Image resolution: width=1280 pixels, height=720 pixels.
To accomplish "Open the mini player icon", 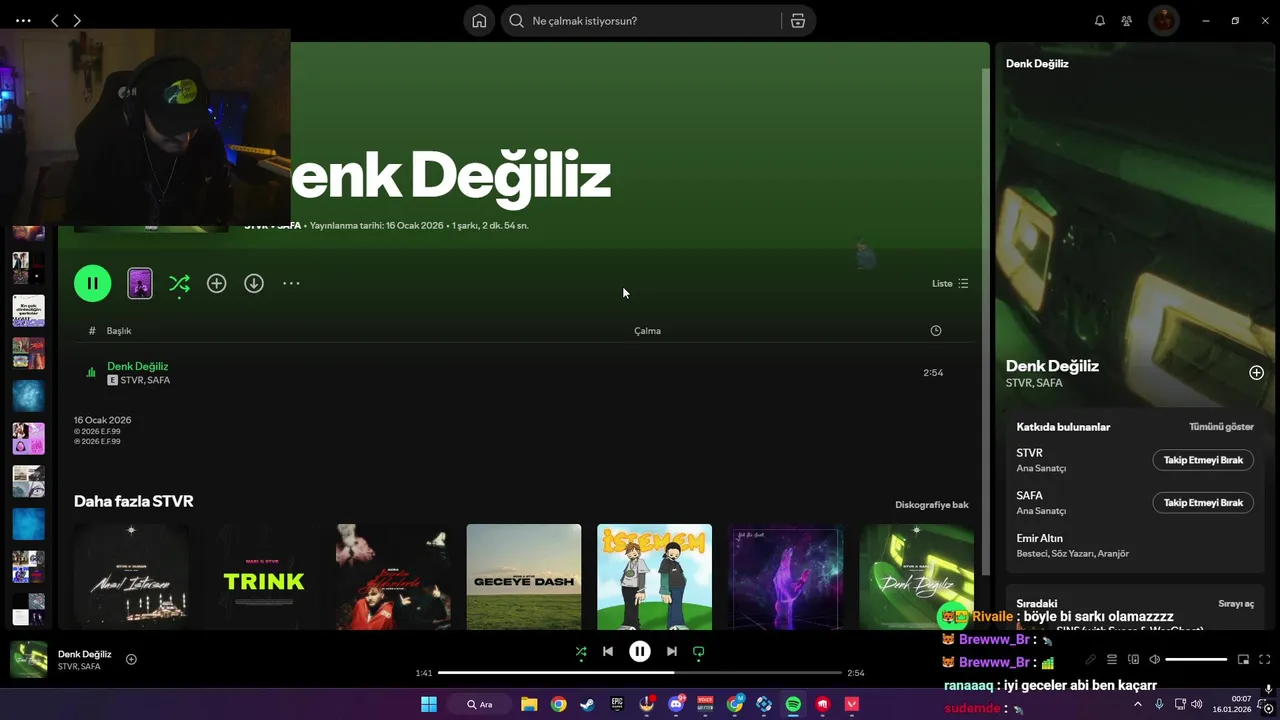I will click(1244, 660).
